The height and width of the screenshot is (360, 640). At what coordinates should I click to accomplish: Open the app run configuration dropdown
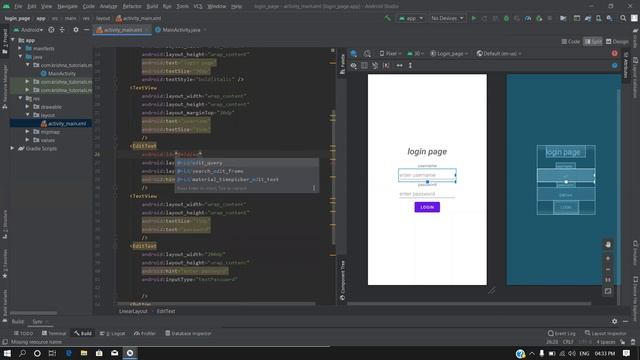click(411, 18)
